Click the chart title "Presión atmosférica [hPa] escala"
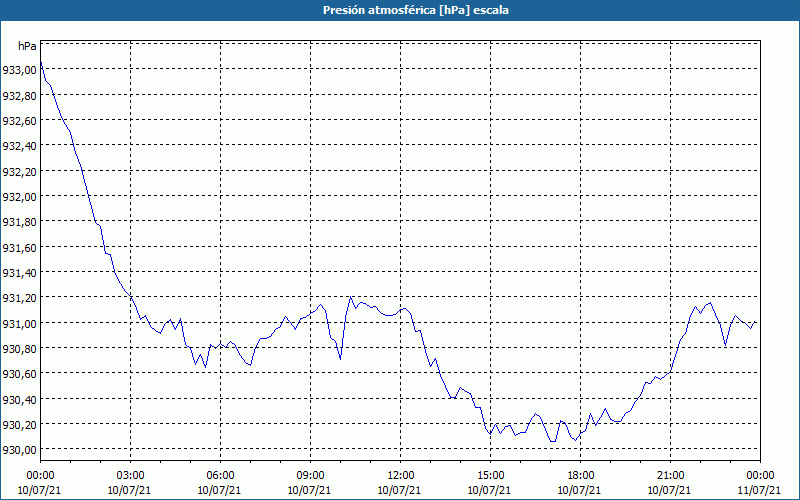 coord(416,10)
